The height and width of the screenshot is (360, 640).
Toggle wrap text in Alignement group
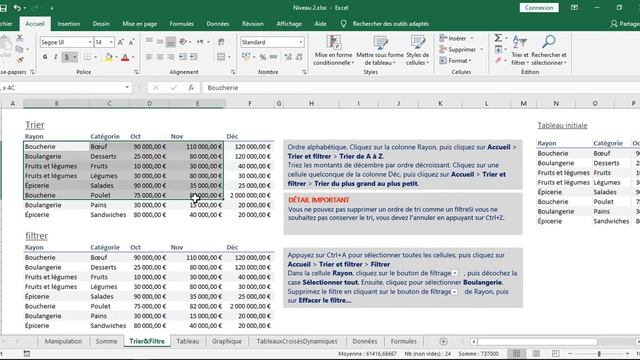point(221,42)
